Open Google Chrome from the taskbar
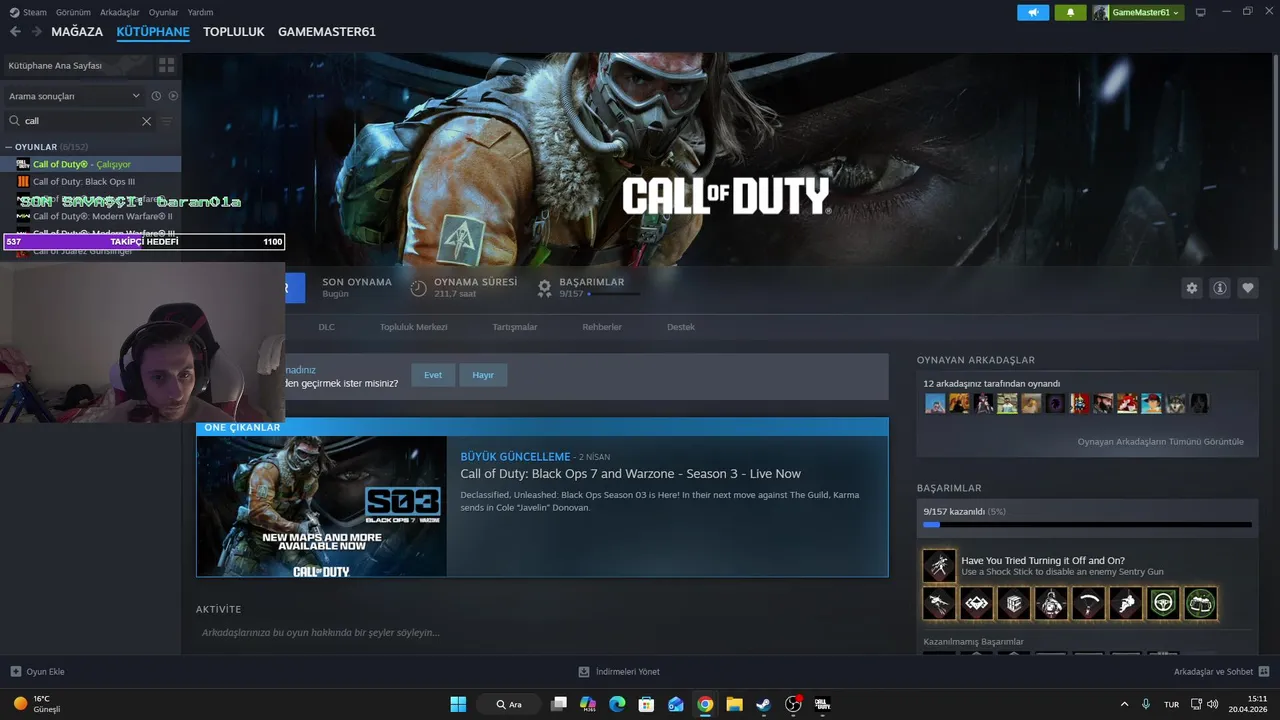The height and width of the screenshot is (720, 1280). pos(705,704)
